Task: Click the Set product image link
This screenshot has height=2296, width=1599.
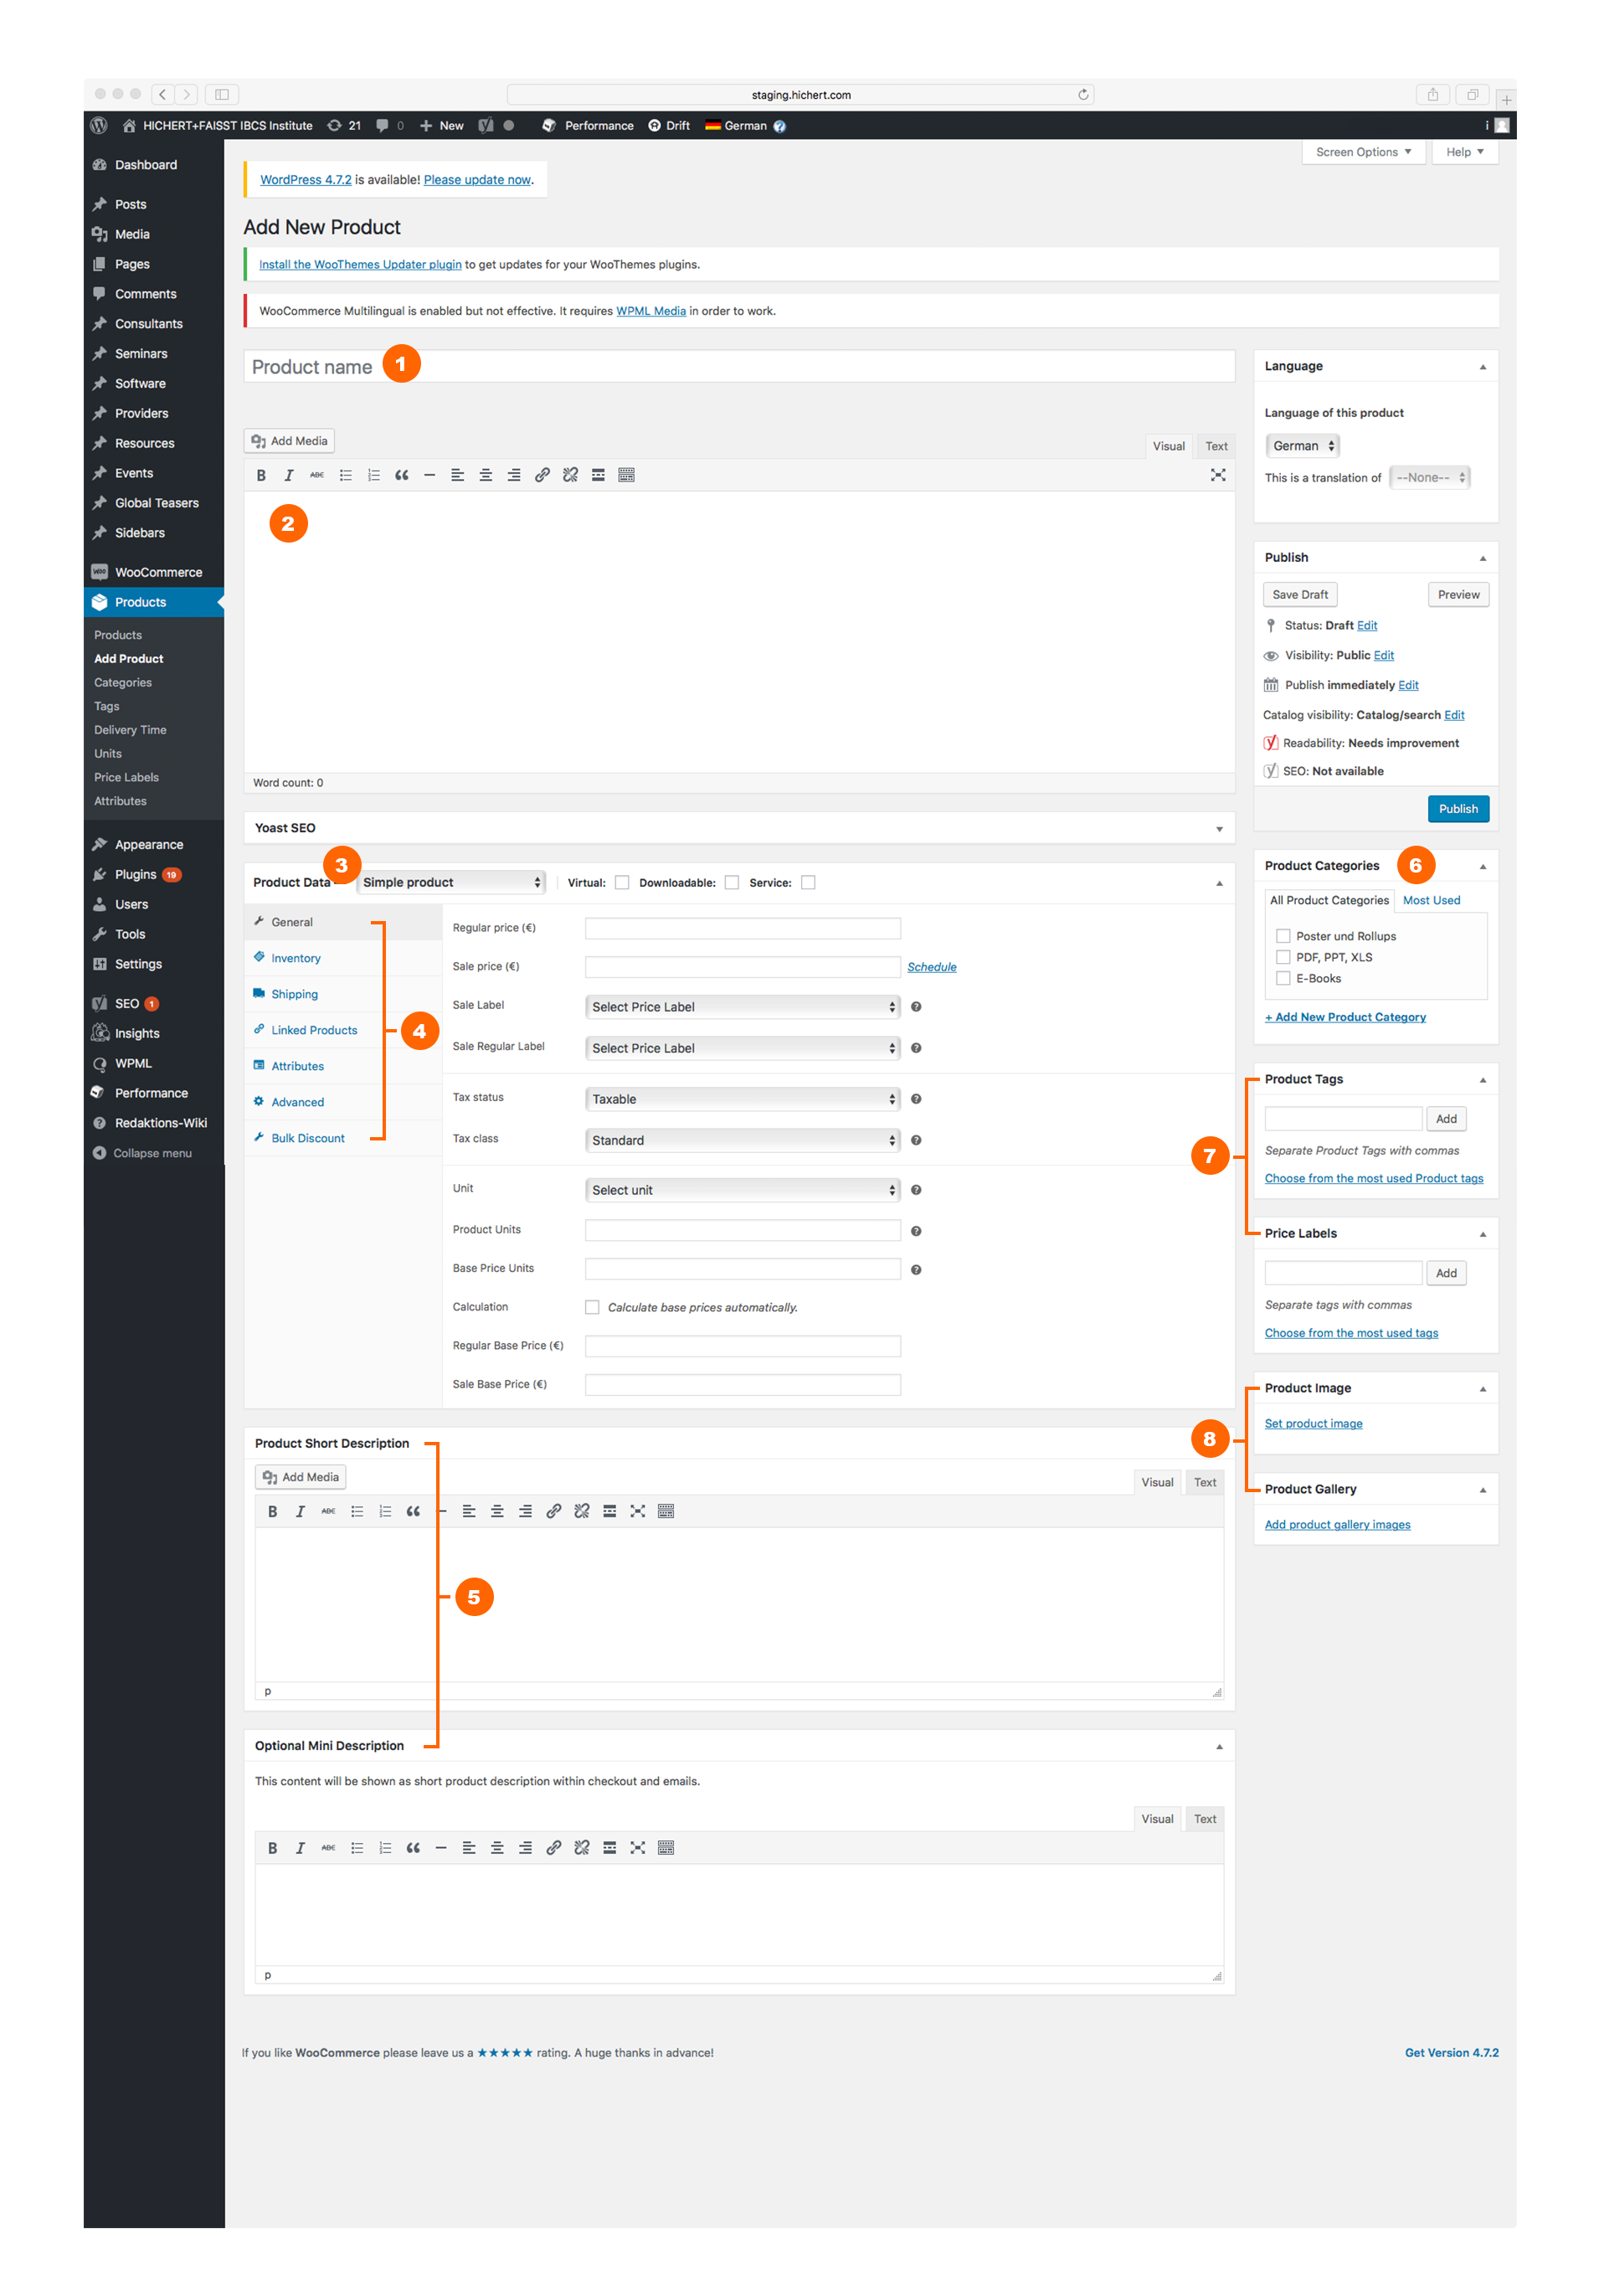Action: pyautogui.click(x=1313, y=1424)
